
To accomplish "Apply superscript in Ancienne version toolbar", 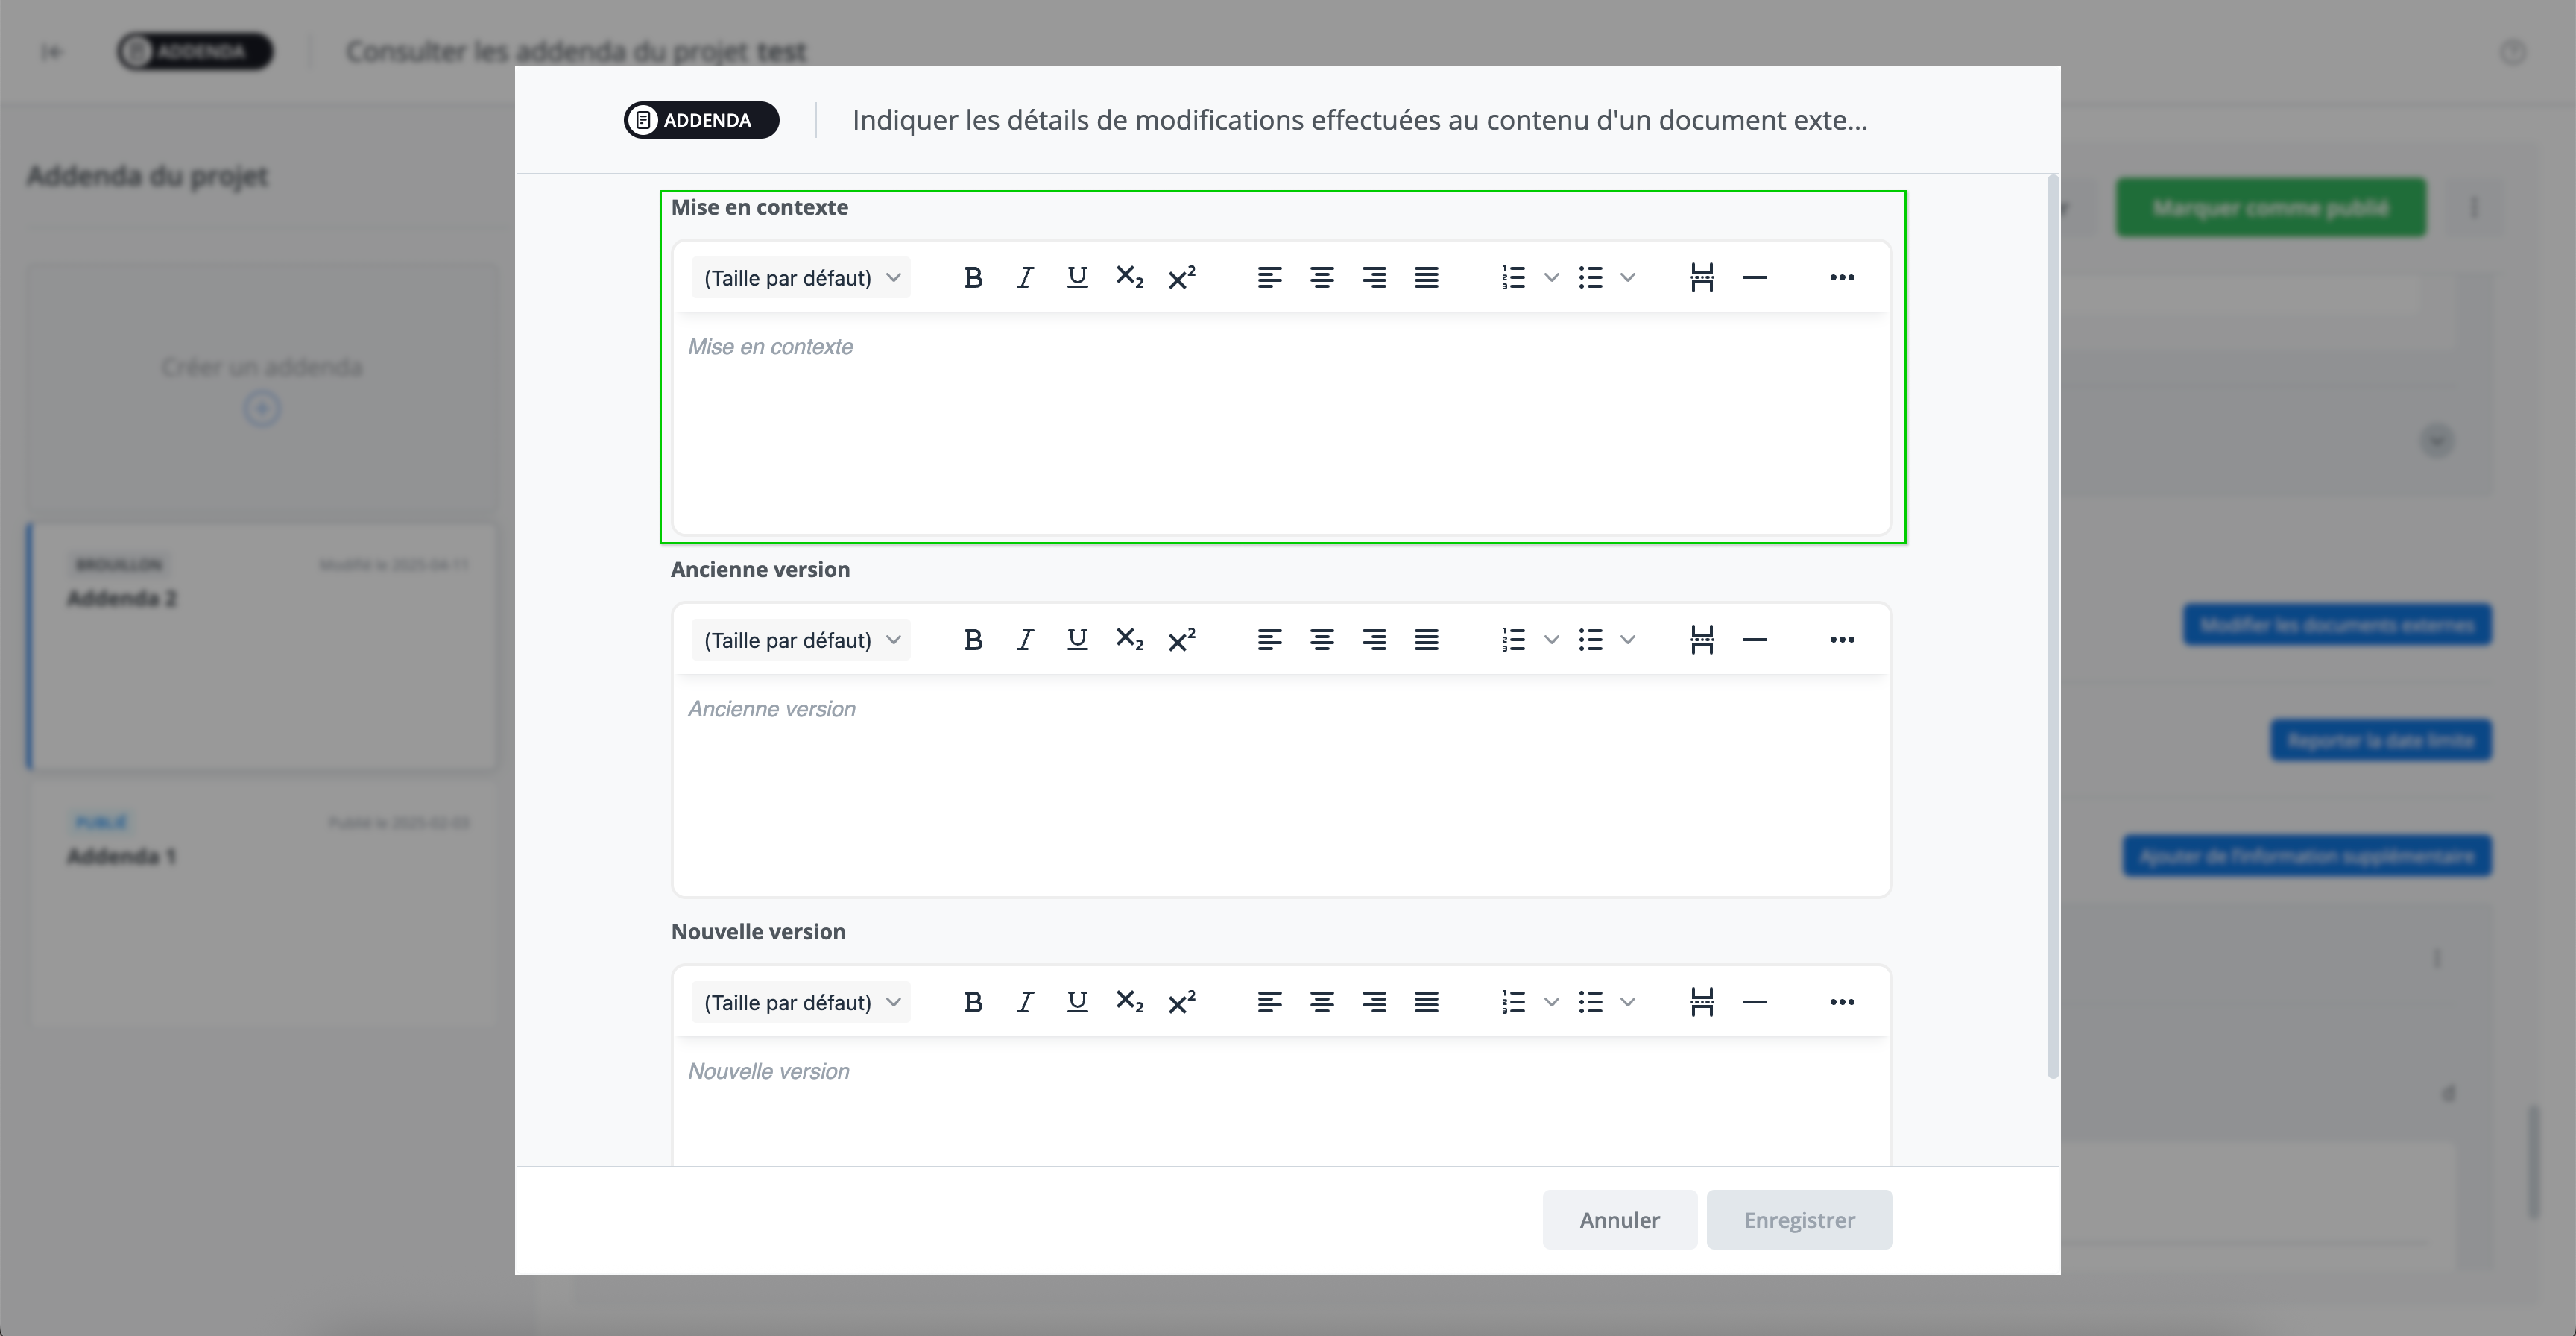I will click(1181, 640).
